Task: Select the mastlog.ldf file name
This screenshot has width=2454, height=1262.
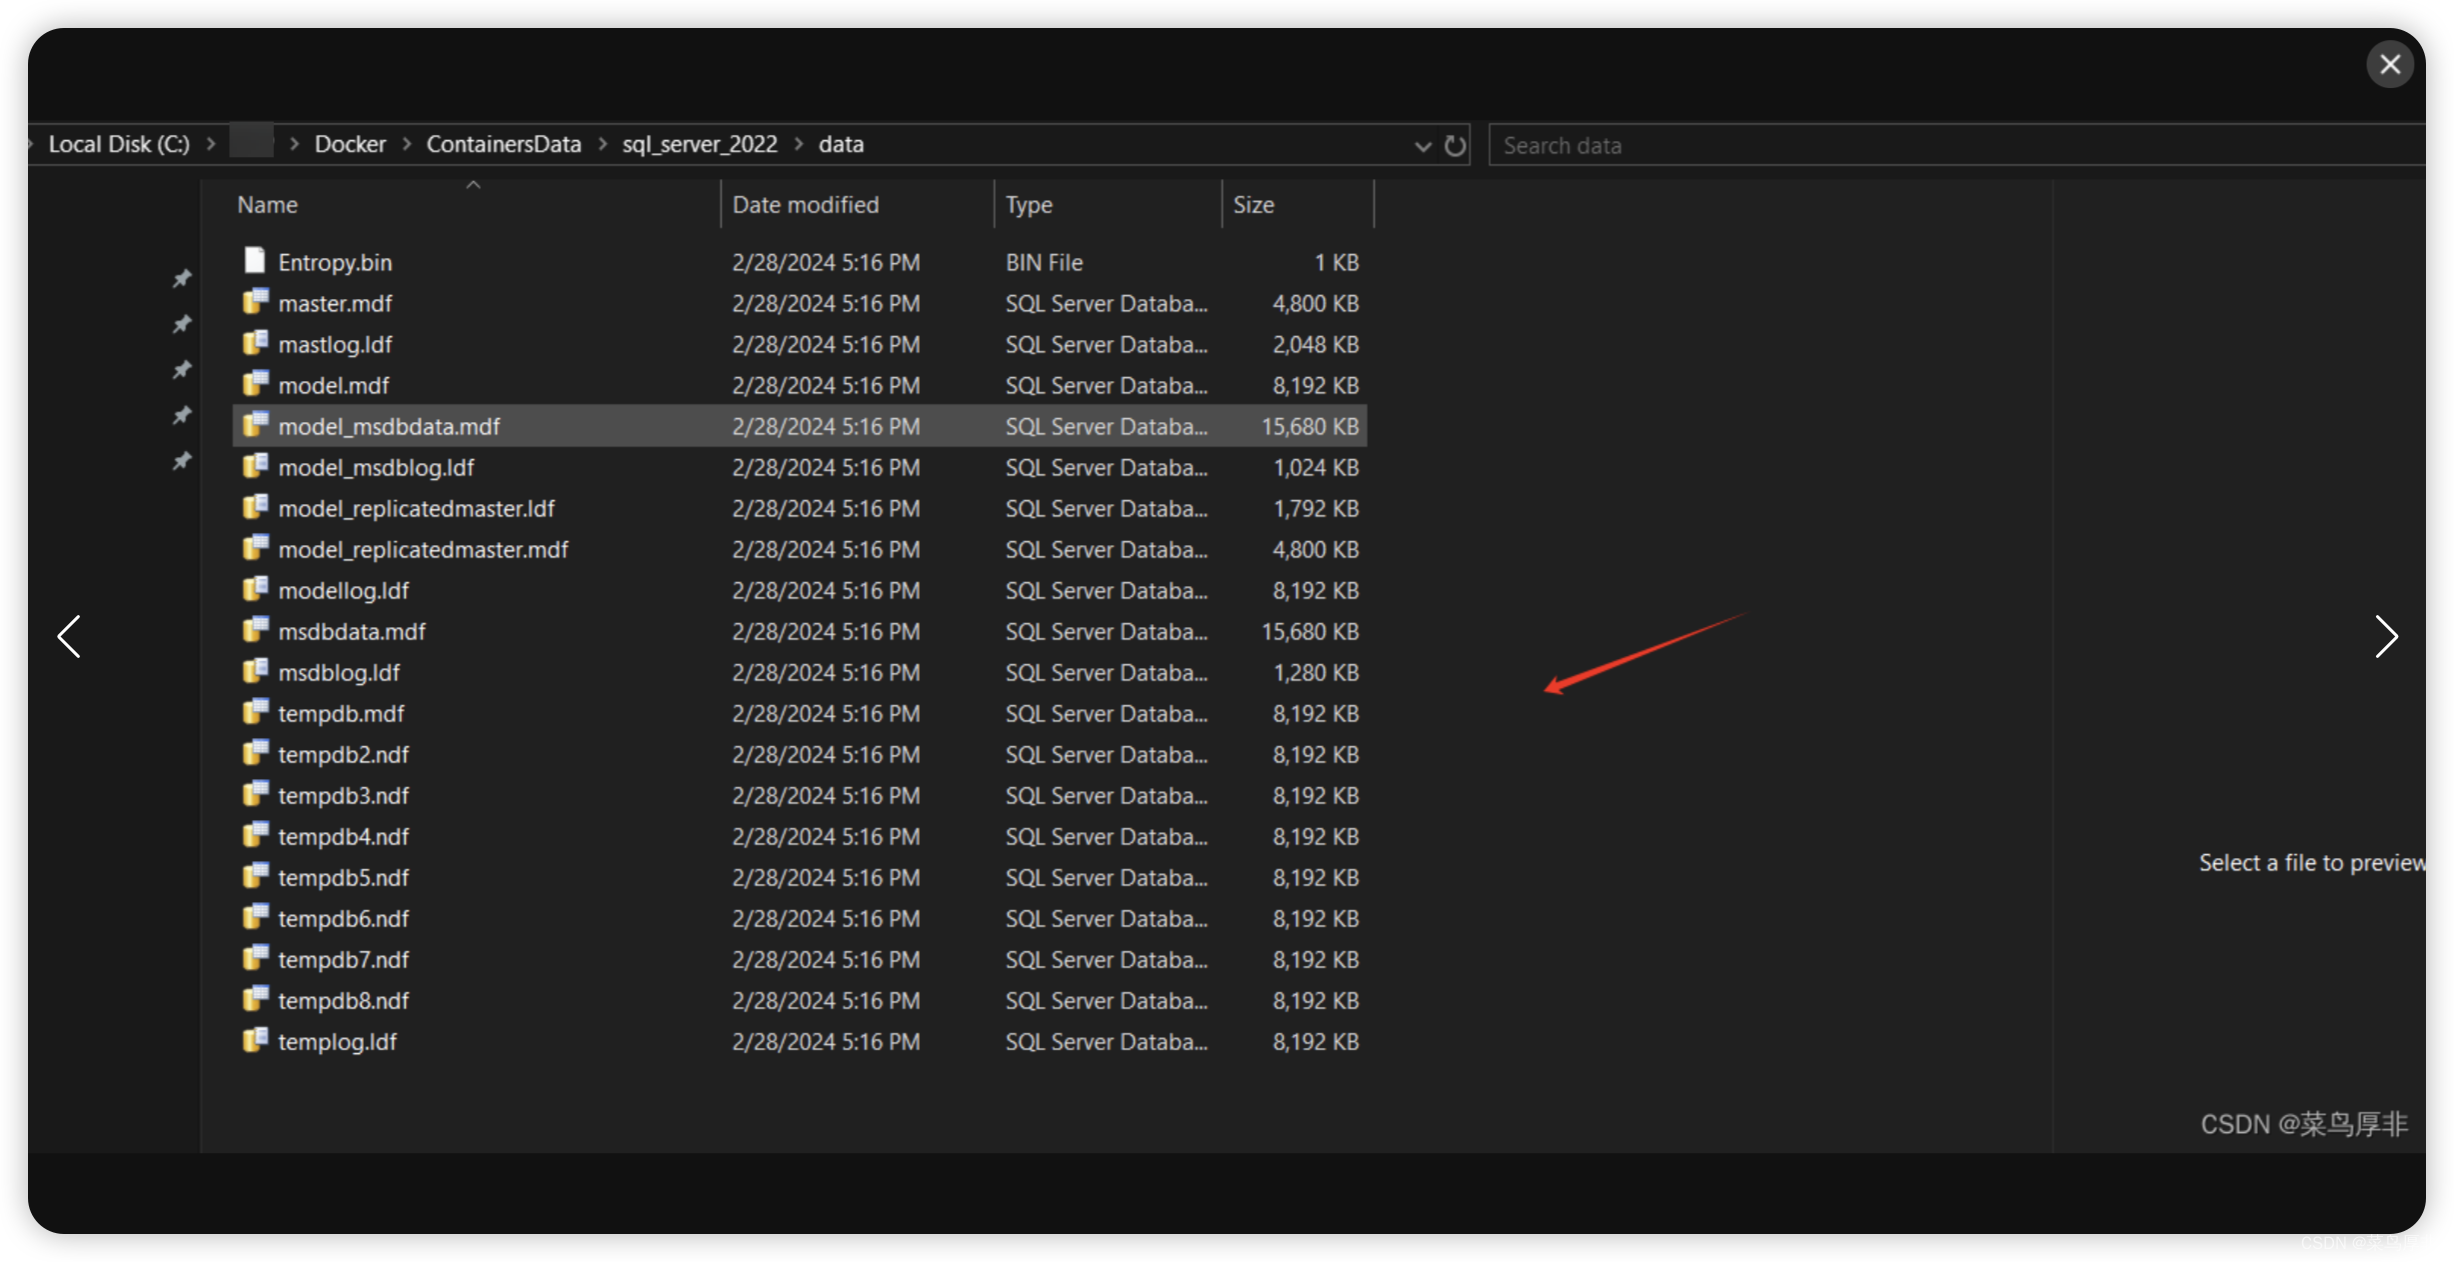Action: click(x=335, y=344)
